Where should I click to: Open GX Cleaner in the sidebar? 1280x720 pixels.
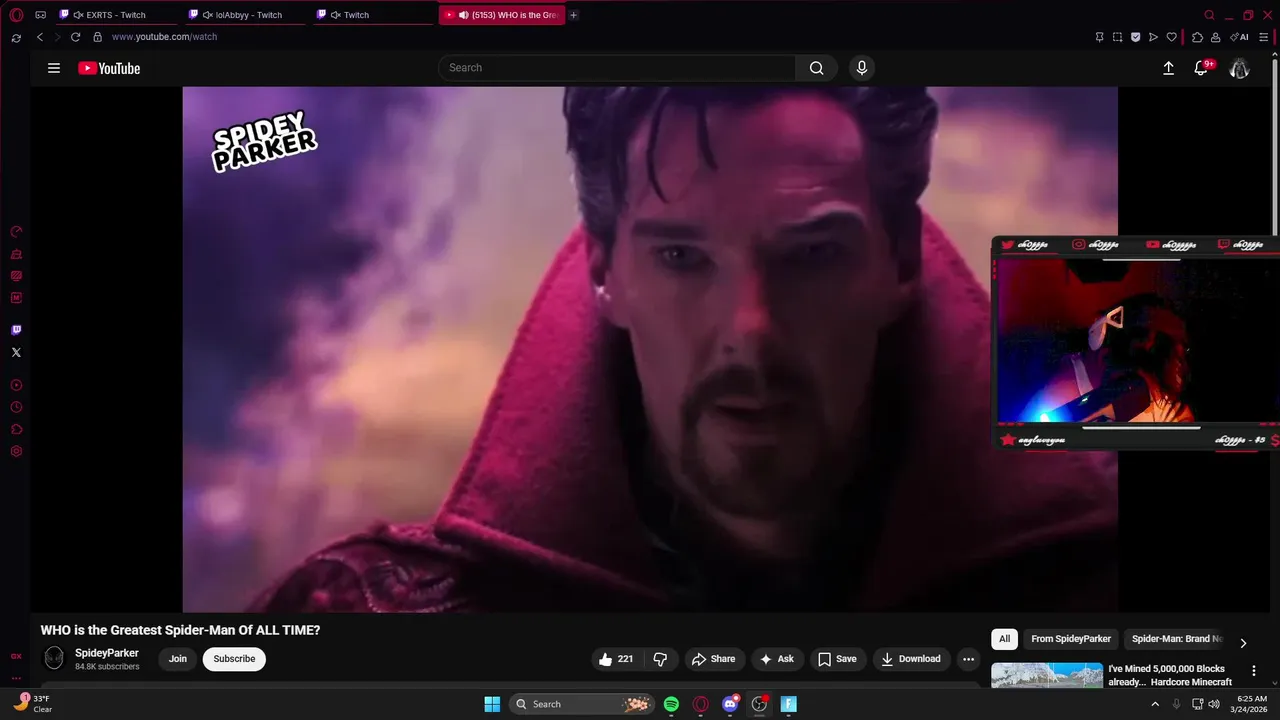coord(16,253)
